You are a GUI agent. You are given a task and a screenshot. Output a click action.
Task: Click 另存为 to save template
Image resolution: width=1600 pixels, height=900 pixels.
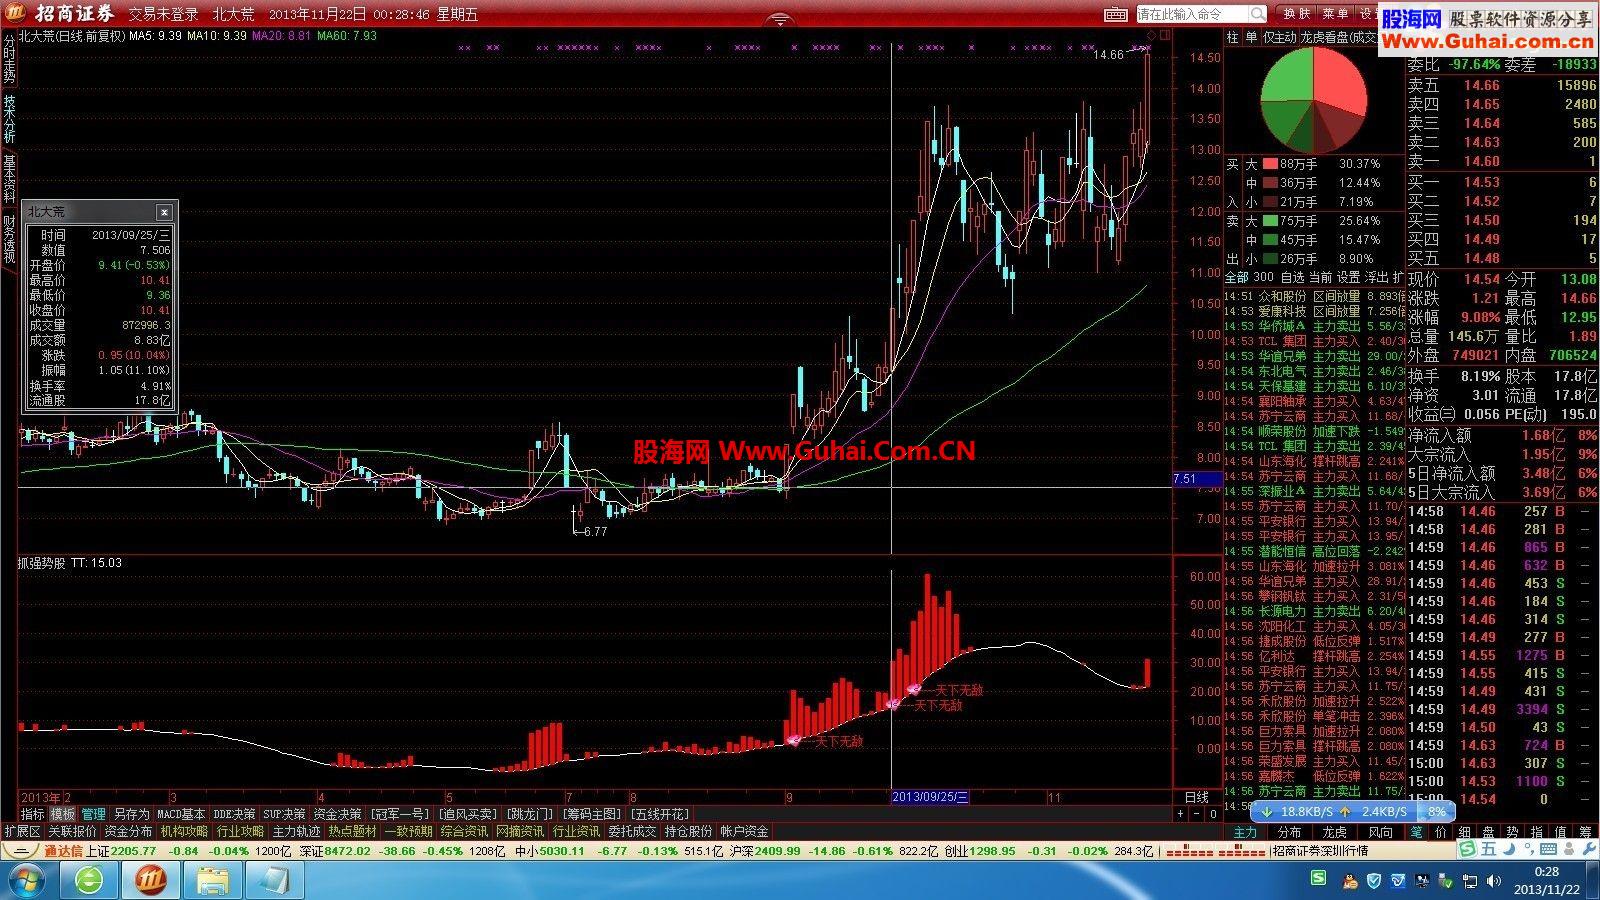(131, 815)
